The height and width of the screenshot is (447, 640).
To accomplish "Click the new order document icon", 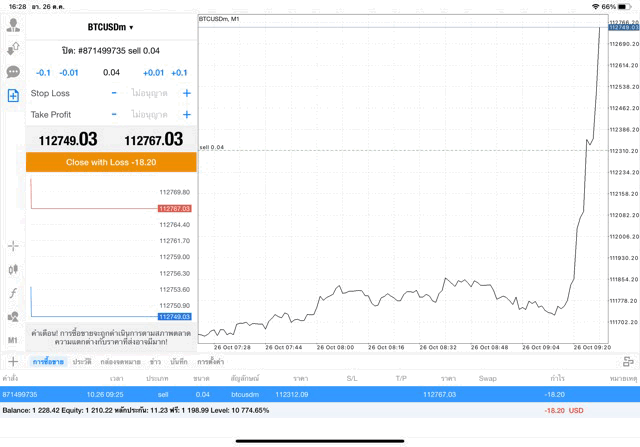I will (x=13, y=96).
